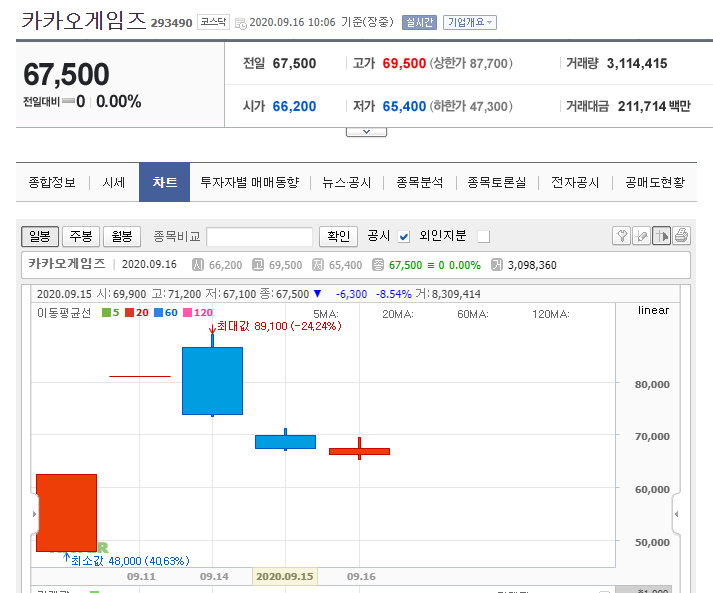
Task: Change the linear scale option
Action: (653, 310)
